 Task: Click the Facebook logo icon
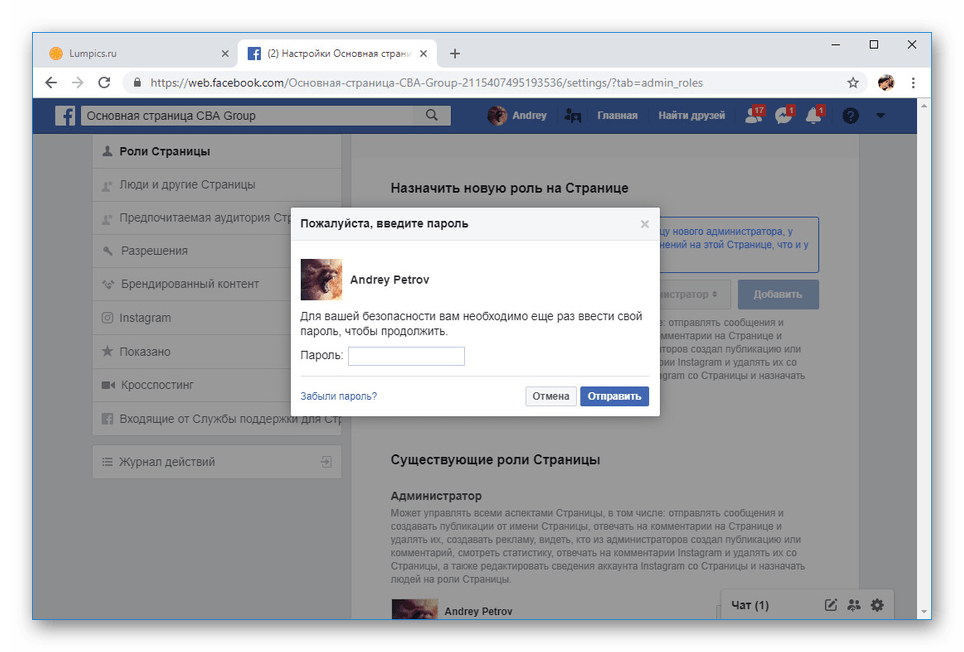click(64, 116)
